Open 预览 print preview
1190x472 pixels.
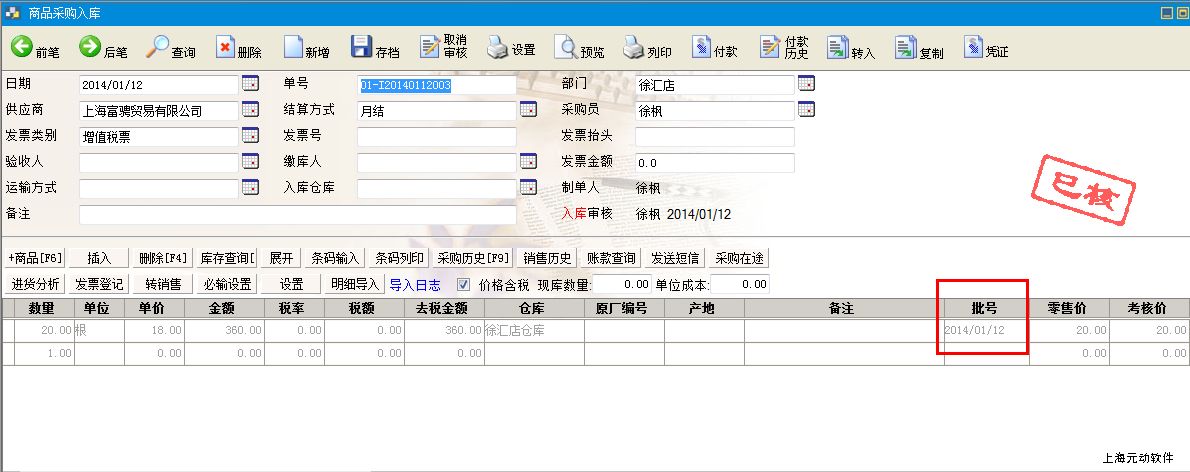566,47
